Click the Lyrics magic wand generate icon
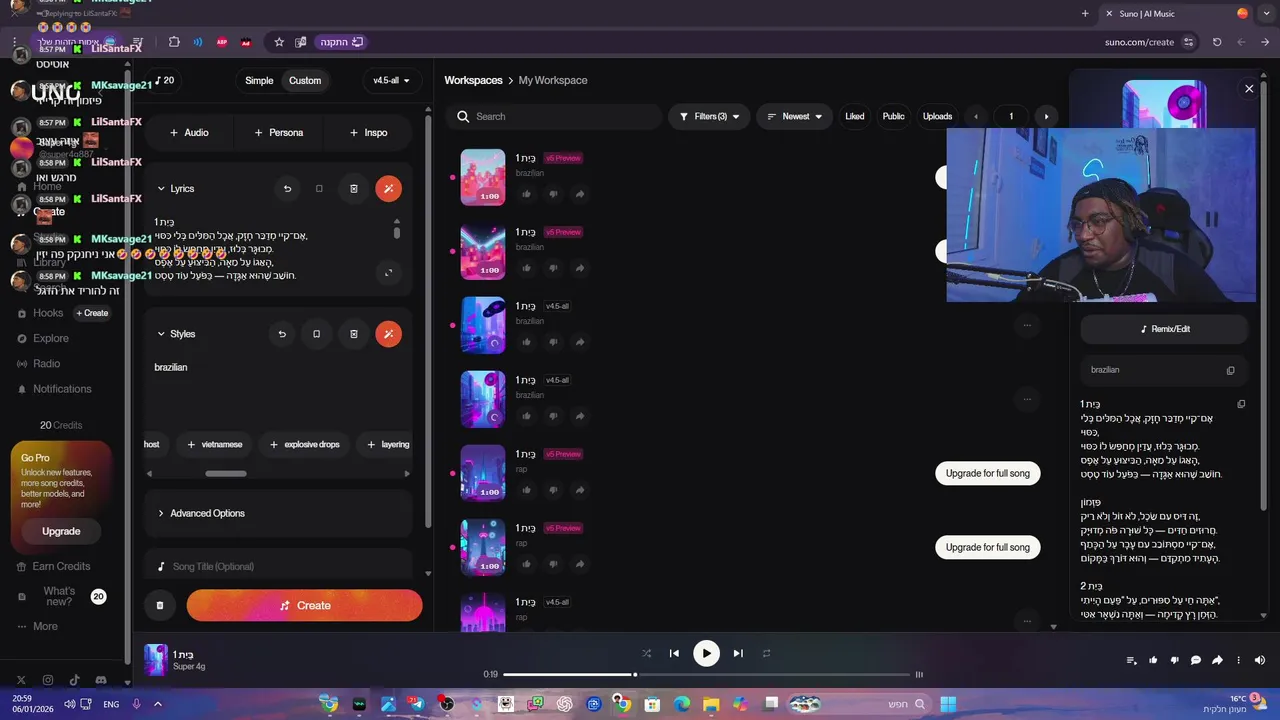Screen dimensions: 1280x720 click(389, 188)
